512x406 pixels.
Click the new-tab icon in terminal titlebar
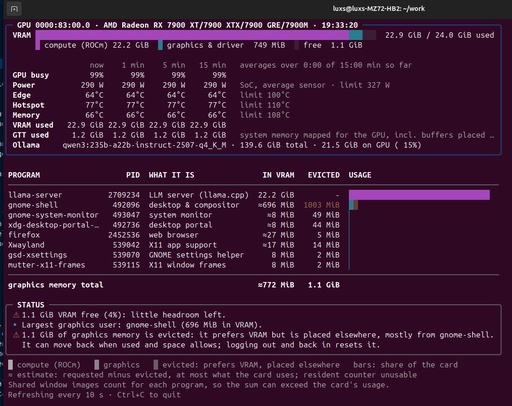click(x=14, y=9)
